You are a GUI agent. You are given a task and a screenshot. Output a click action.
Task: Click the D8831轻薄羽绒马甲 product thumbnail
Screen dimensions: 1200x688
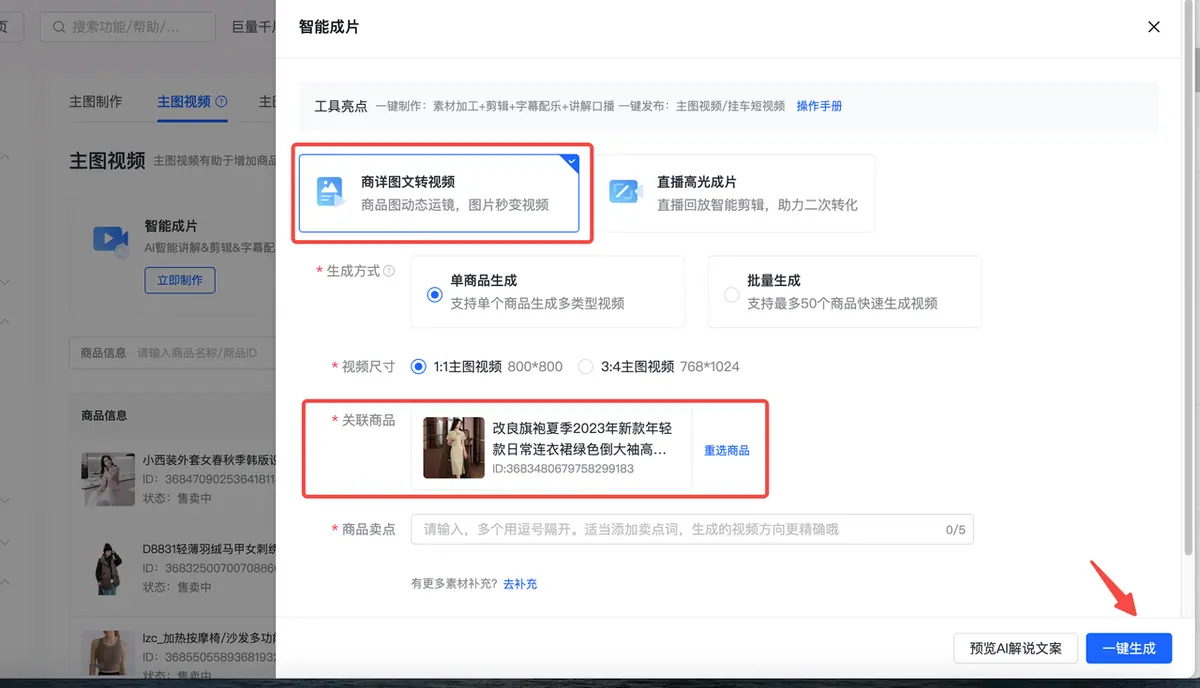tap(106, 570)
